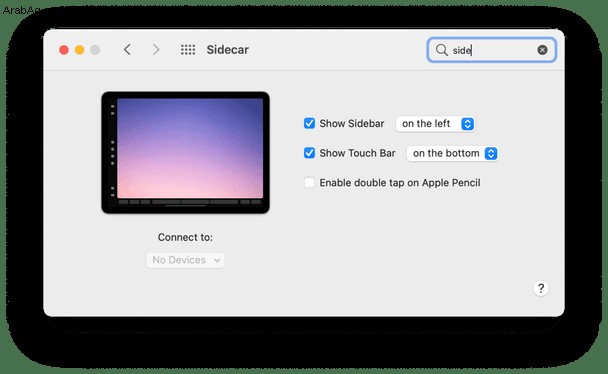Go forward with the right chevron arrow
This screenshot has width=608, height=374.
[156, 50]
